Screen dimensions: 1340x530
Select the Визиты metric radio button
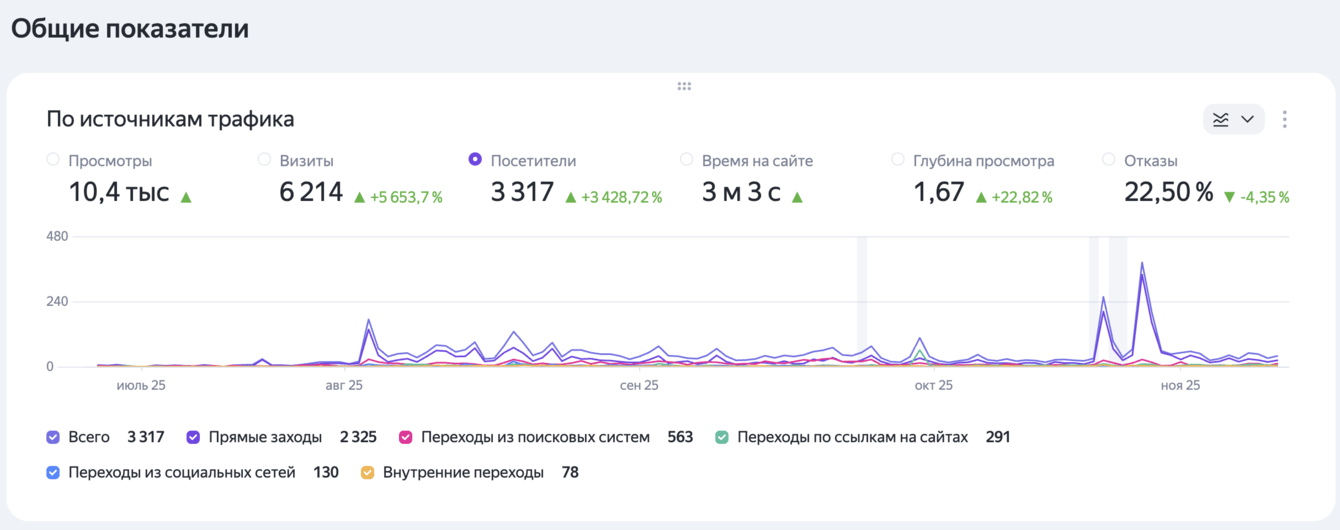(x=264, y=159)
